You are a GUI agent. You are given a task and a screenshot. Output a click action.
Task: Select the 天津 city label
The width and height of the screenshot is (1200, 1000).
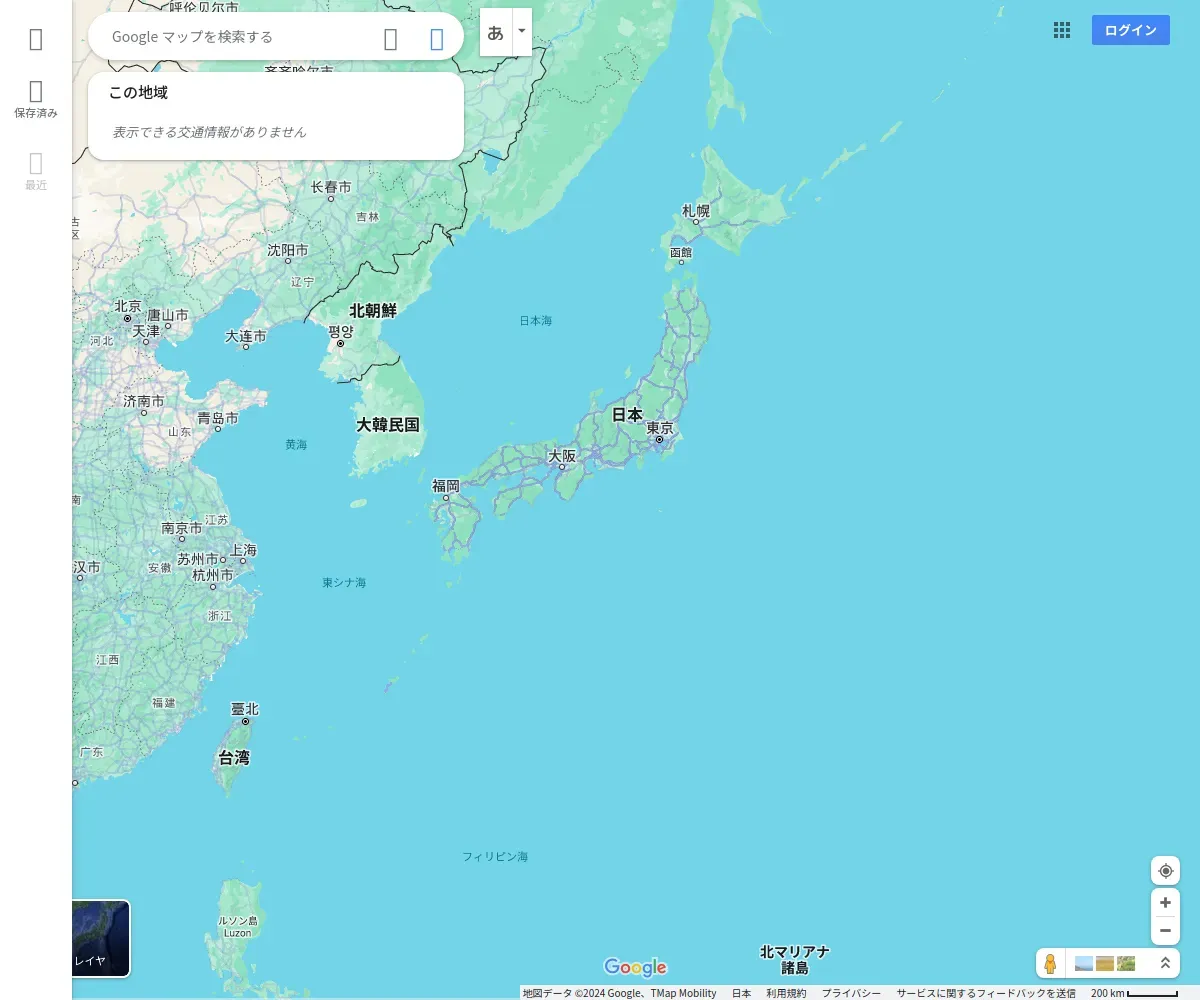[x=146, y=331]
